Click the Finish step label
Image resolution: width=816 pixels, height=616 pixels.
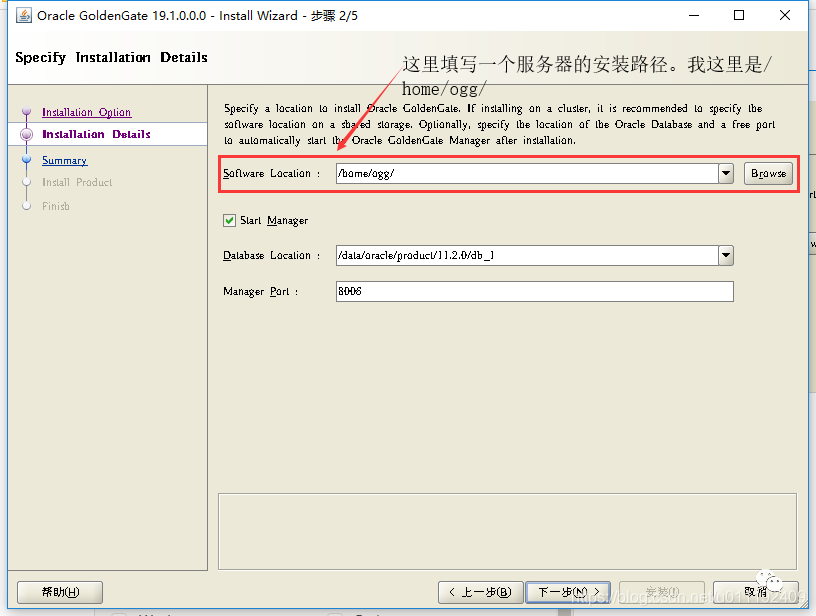[x=56, y=206]
